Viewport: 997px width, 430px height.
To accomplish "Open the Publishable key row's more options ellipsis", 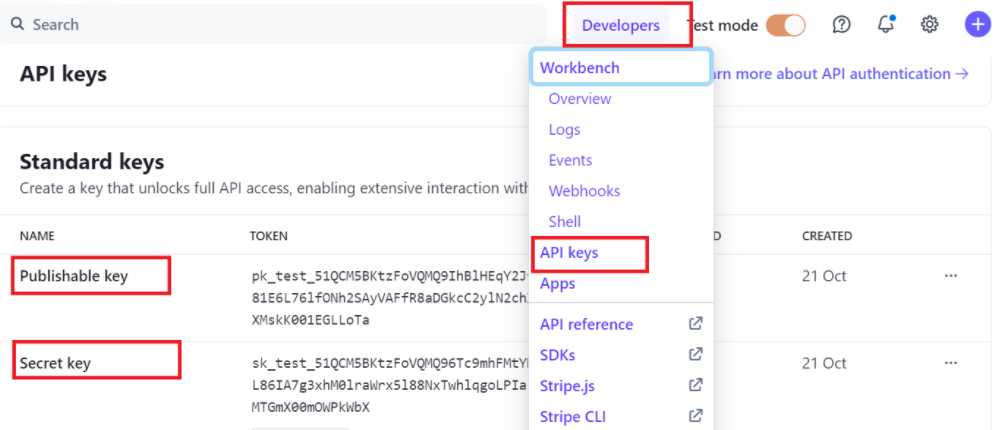I will (951, 275).
